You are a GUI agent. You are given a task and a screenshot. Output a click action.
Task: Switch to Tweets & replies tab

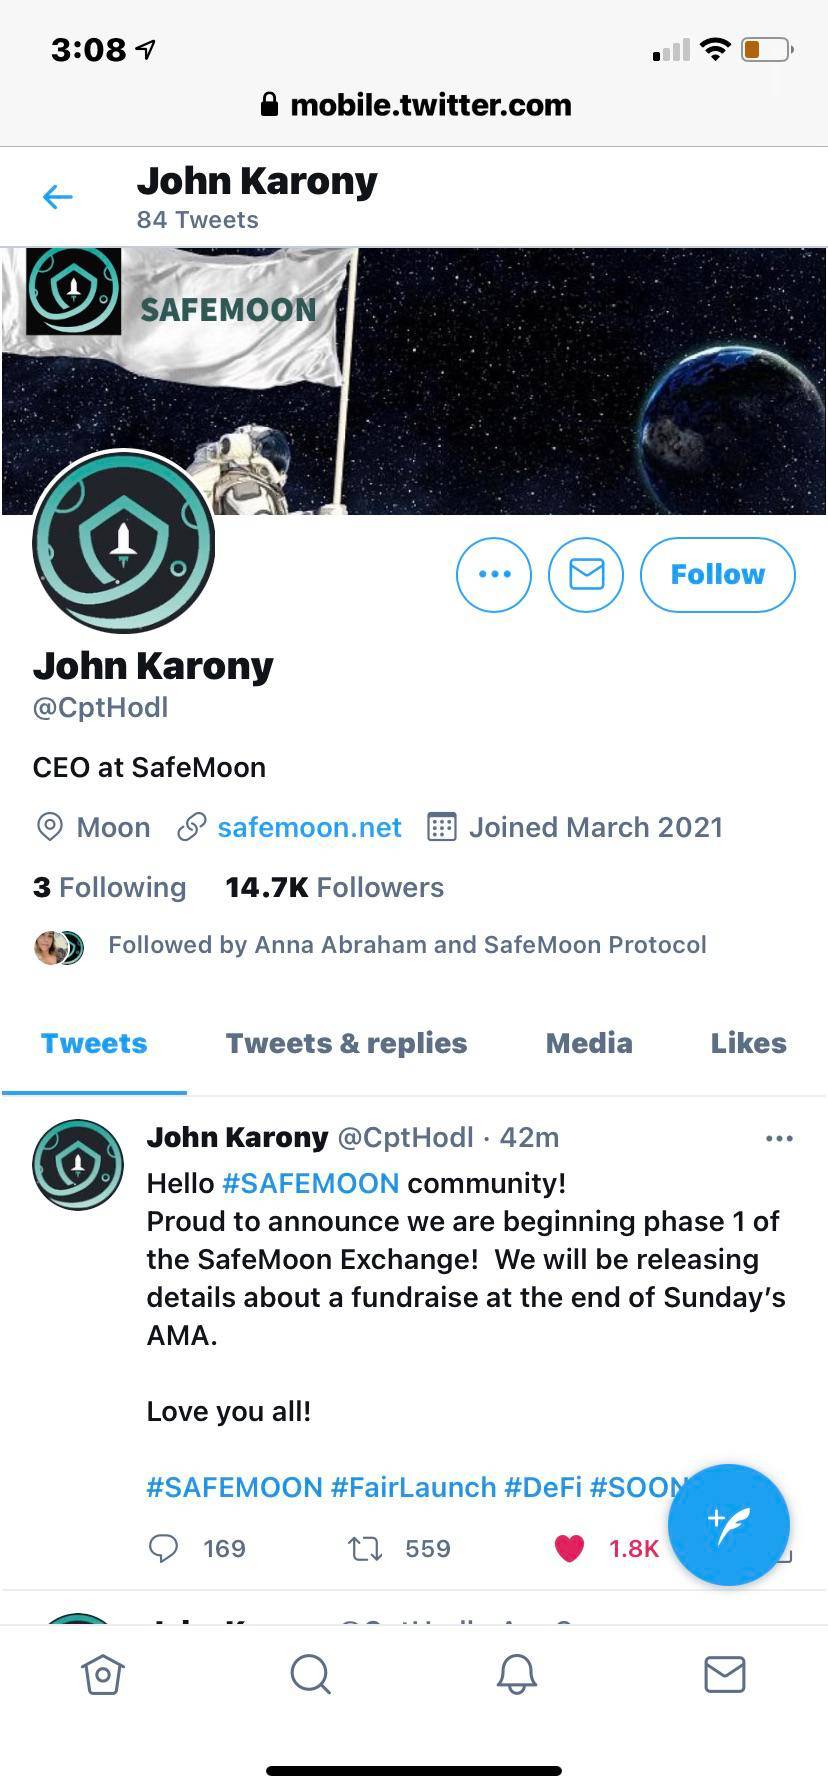346,1043
